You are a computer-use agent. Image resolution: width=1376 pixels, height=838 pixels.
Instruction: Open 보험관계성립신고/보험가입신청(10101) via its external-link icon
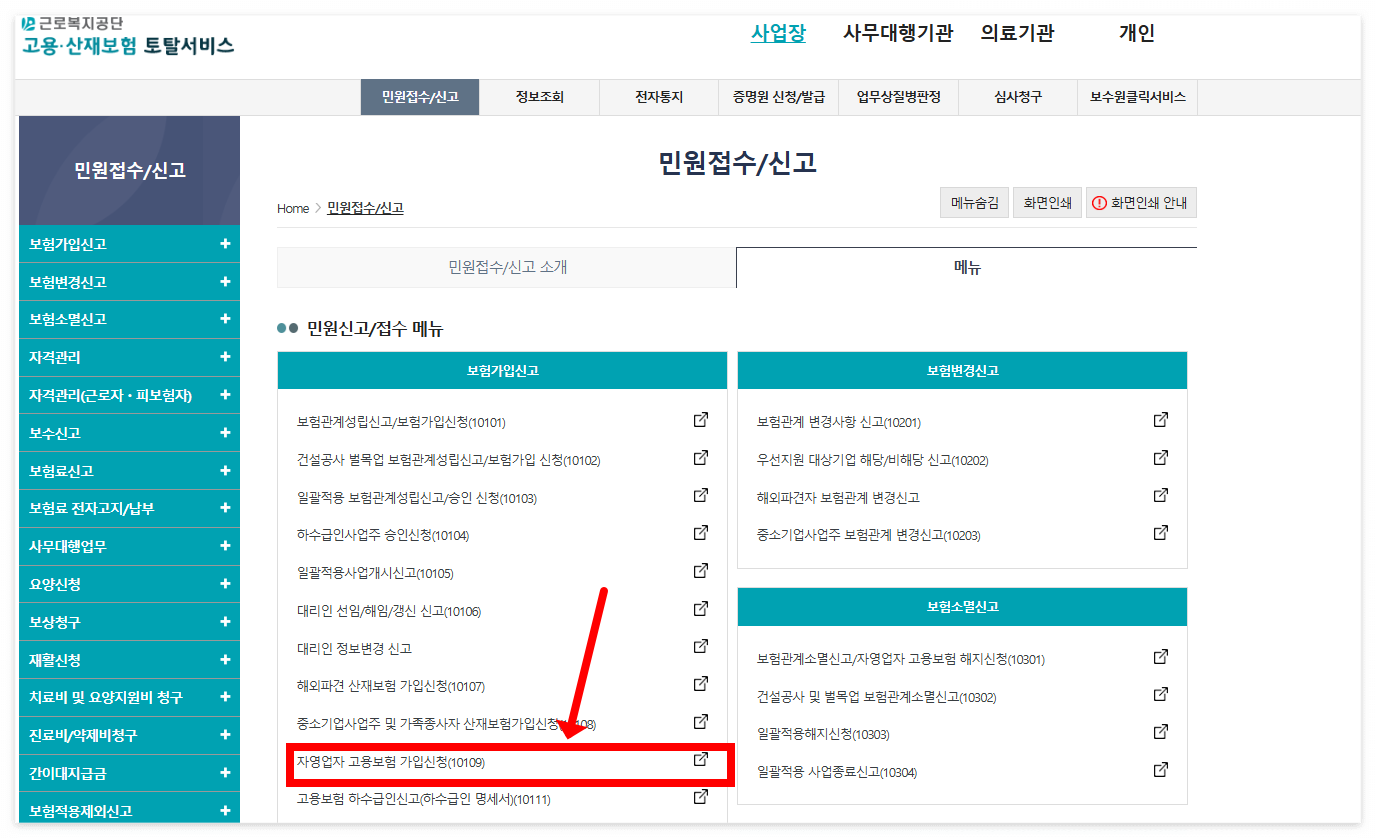[701, 419]
